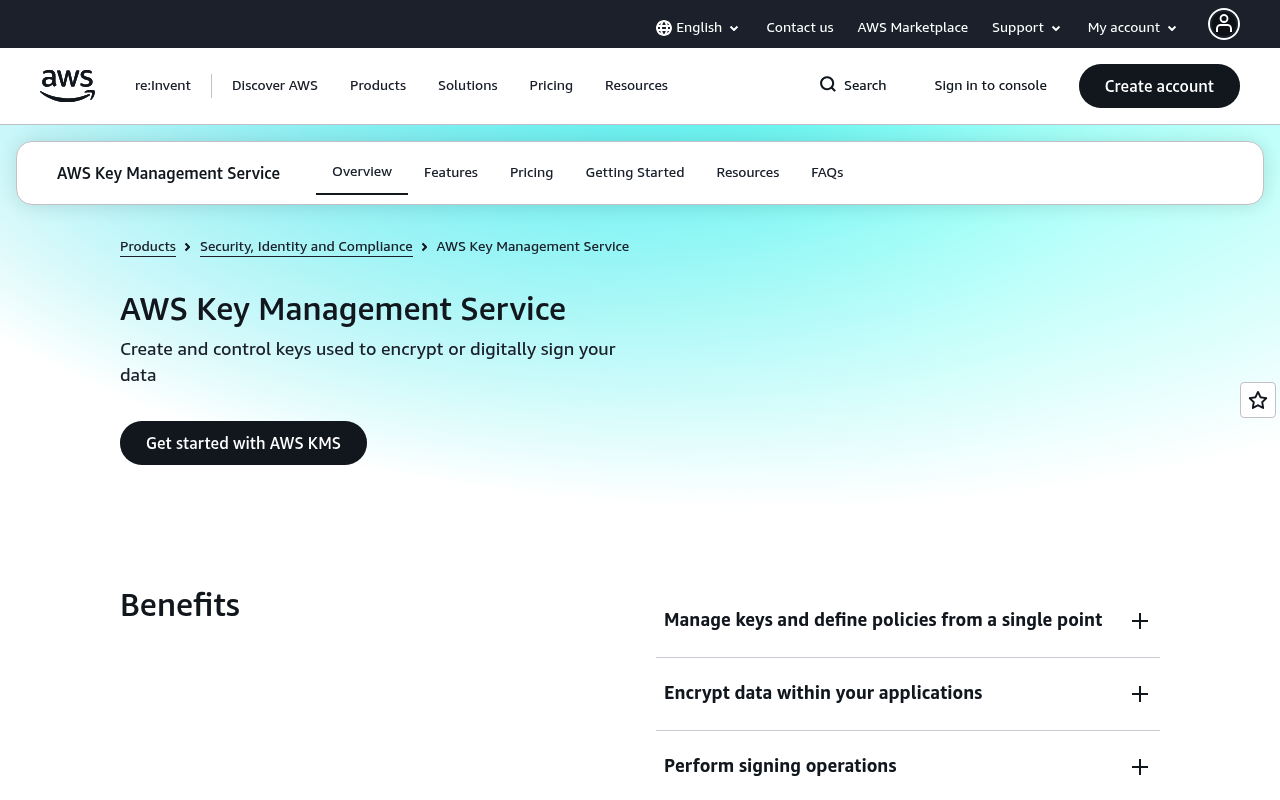Select the Getting Started tab
The height and width of the screenshot is (800, 1280).
pos(635,173)
